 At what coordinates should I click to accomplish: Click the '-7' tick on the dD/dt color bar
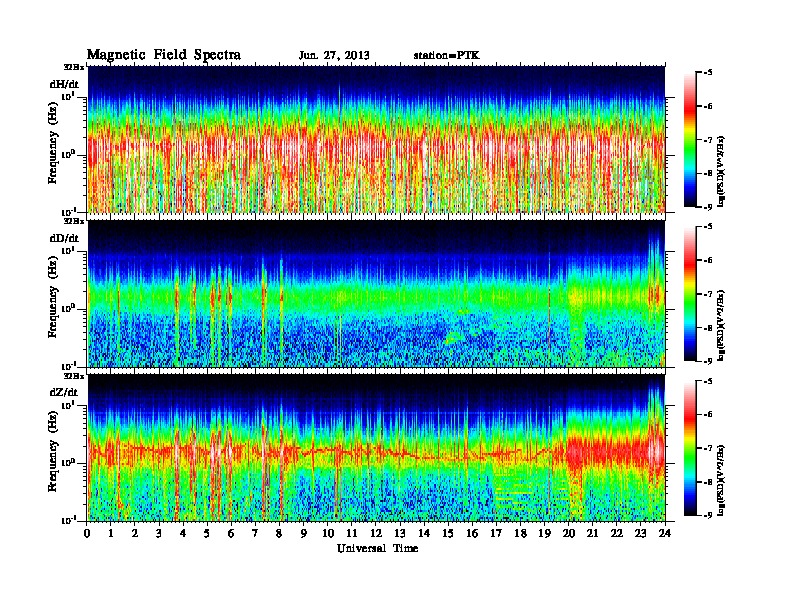[708, 294]
